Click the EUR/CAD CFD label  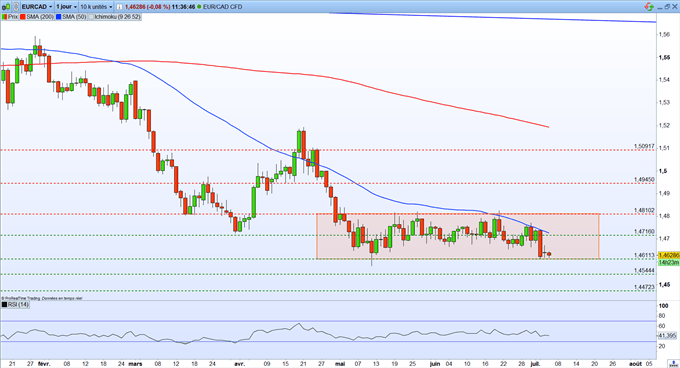(x=222, y=7)
